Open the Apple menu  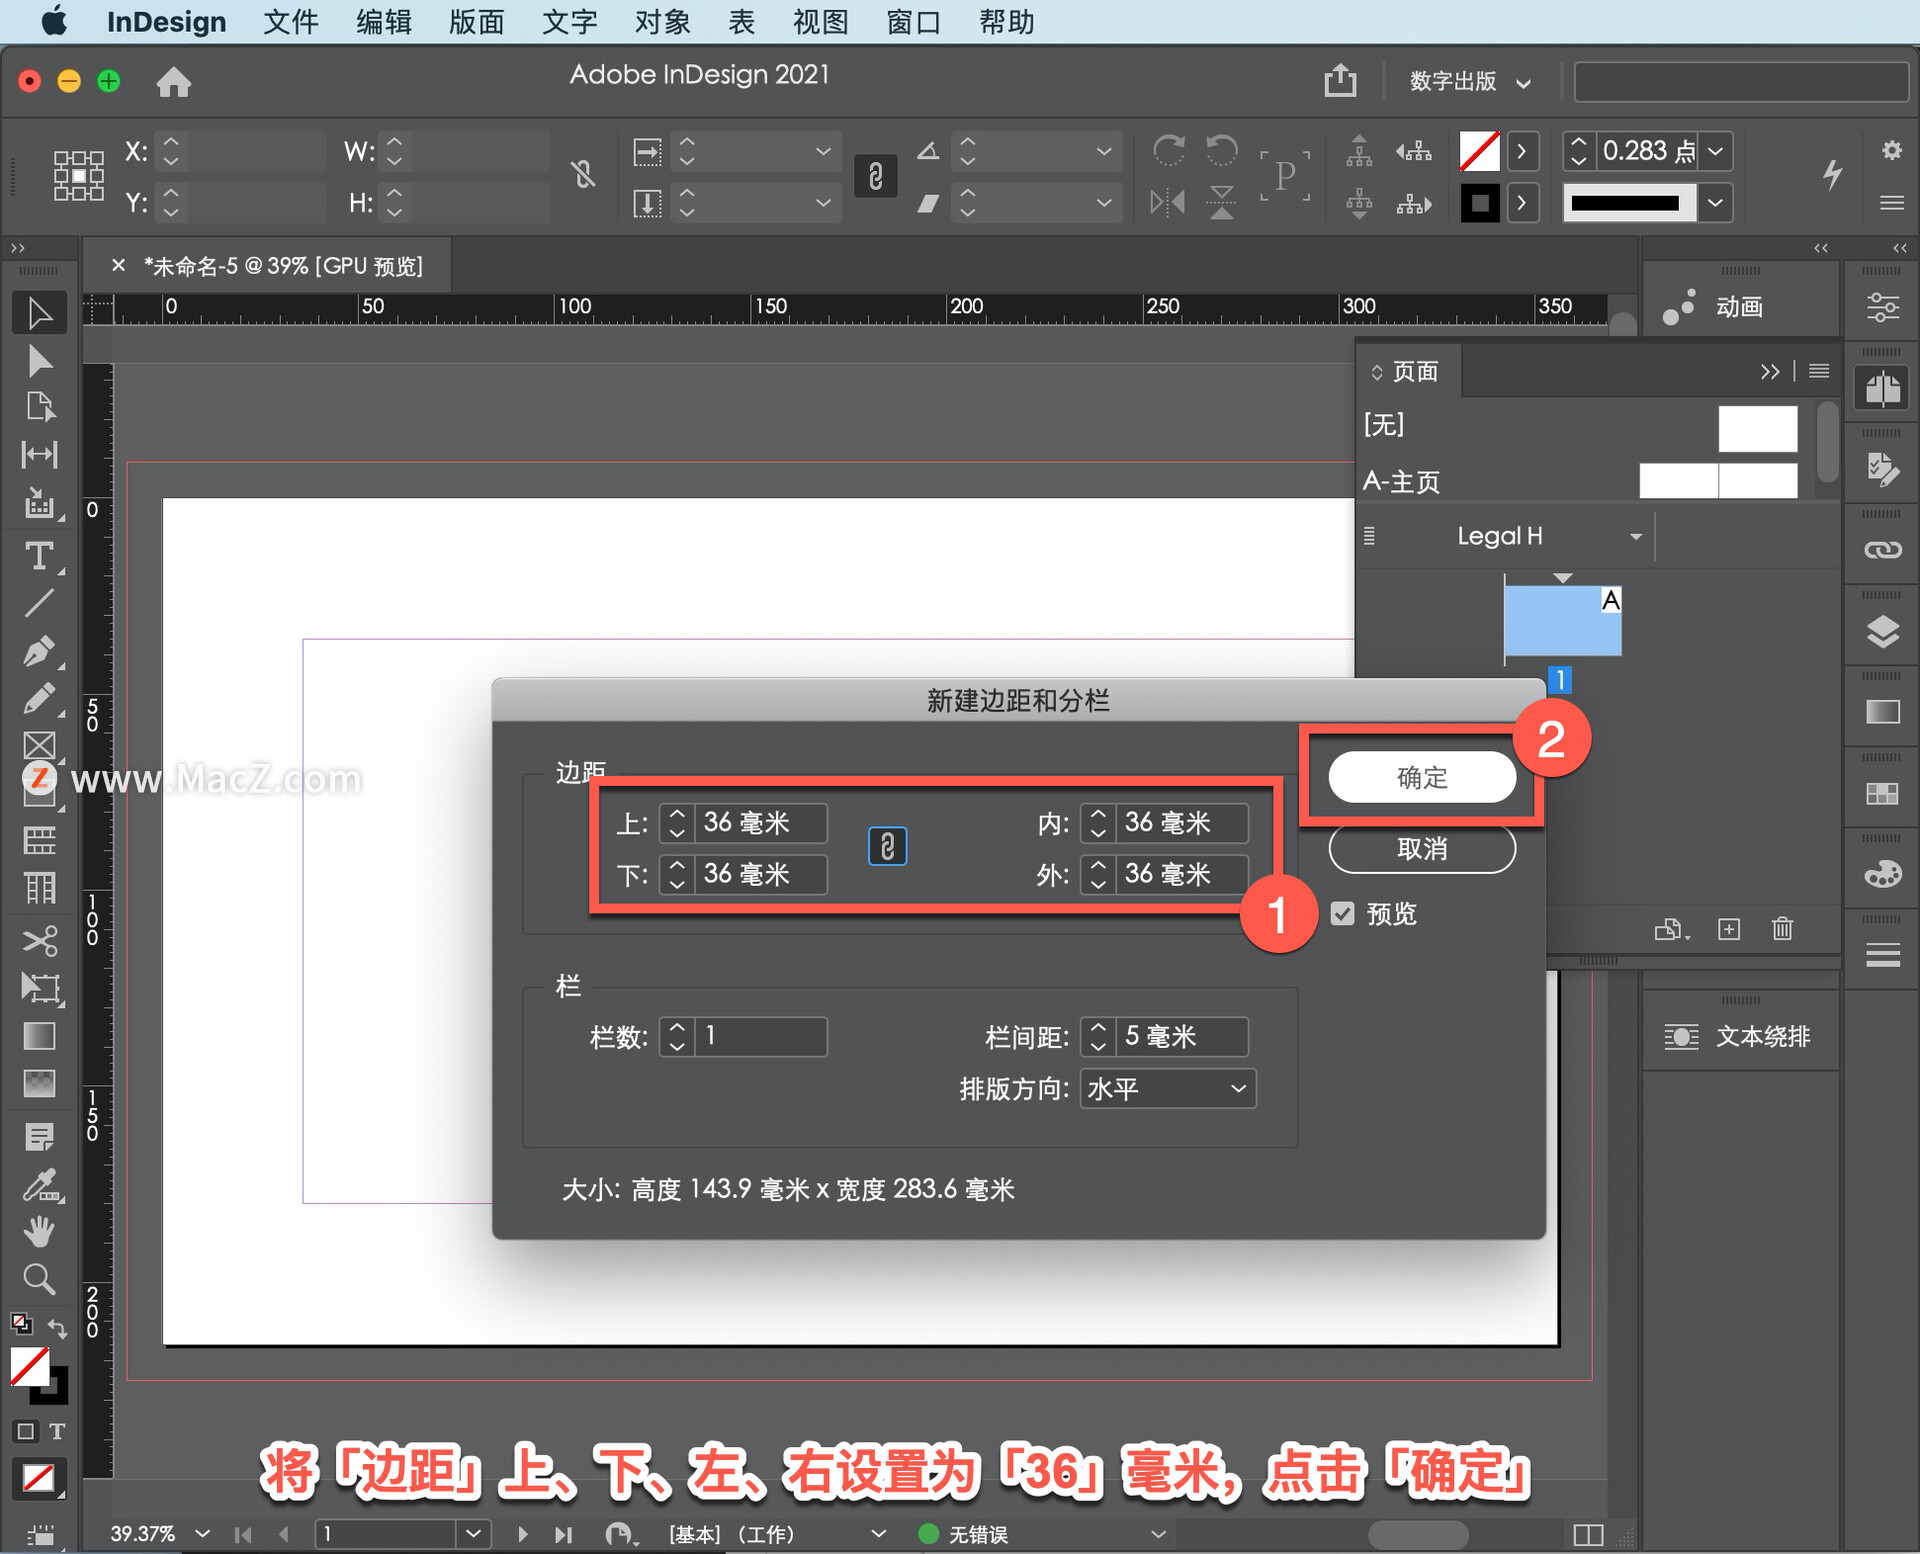coord(55,21)
